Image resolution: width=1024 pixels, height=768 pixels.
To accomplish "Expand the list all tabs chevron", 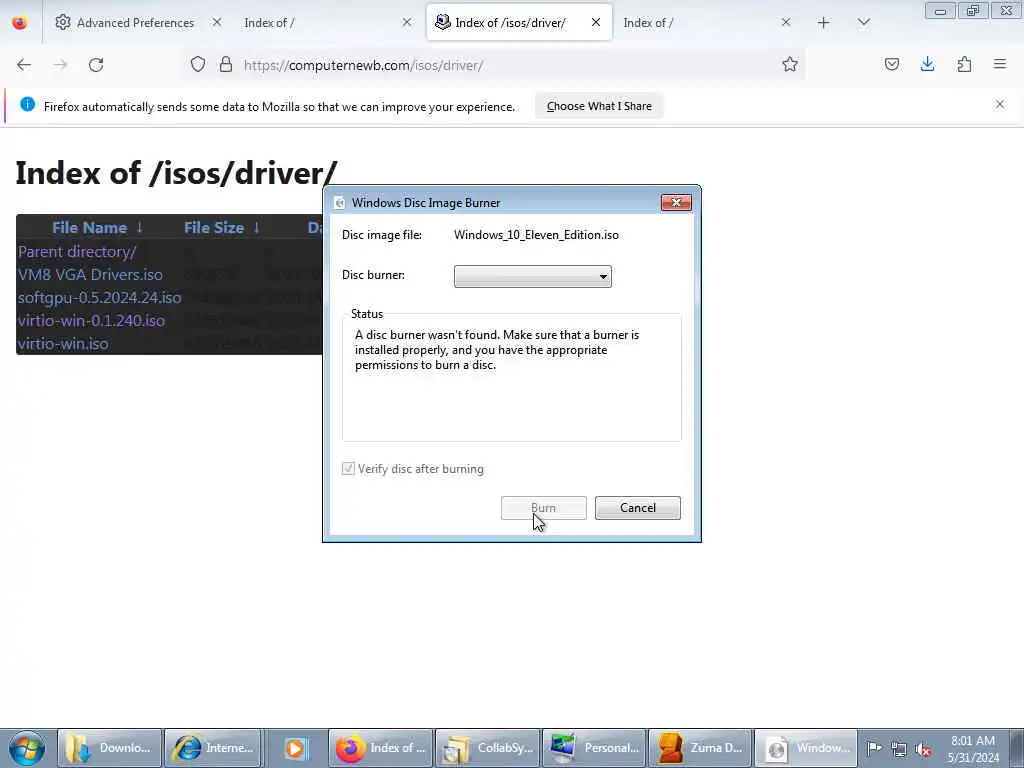I will [864, 23].
